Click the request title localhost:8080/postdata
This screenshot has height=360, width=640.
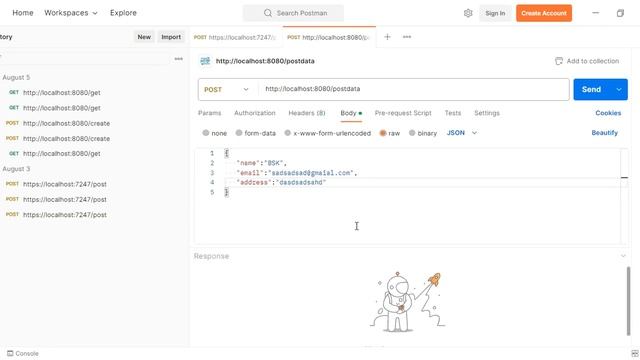[265, 61]
